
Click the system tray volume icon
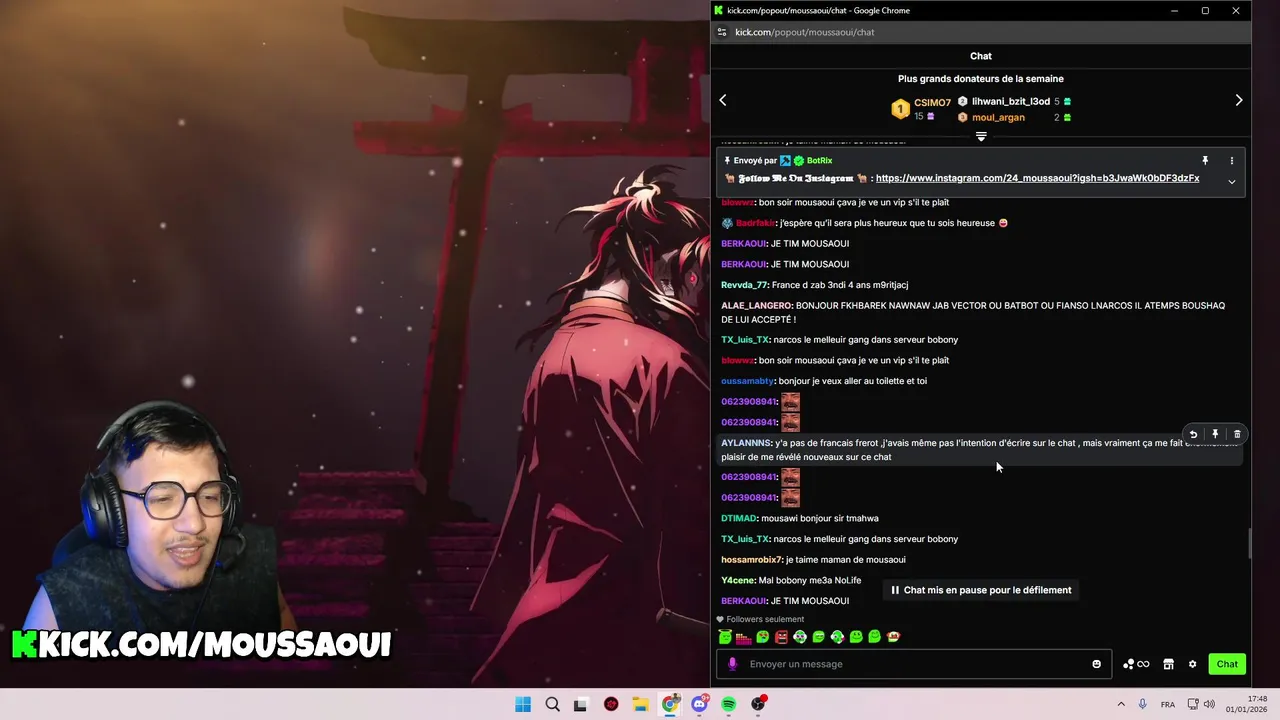pyautogui.click(x=1208, y=704)
